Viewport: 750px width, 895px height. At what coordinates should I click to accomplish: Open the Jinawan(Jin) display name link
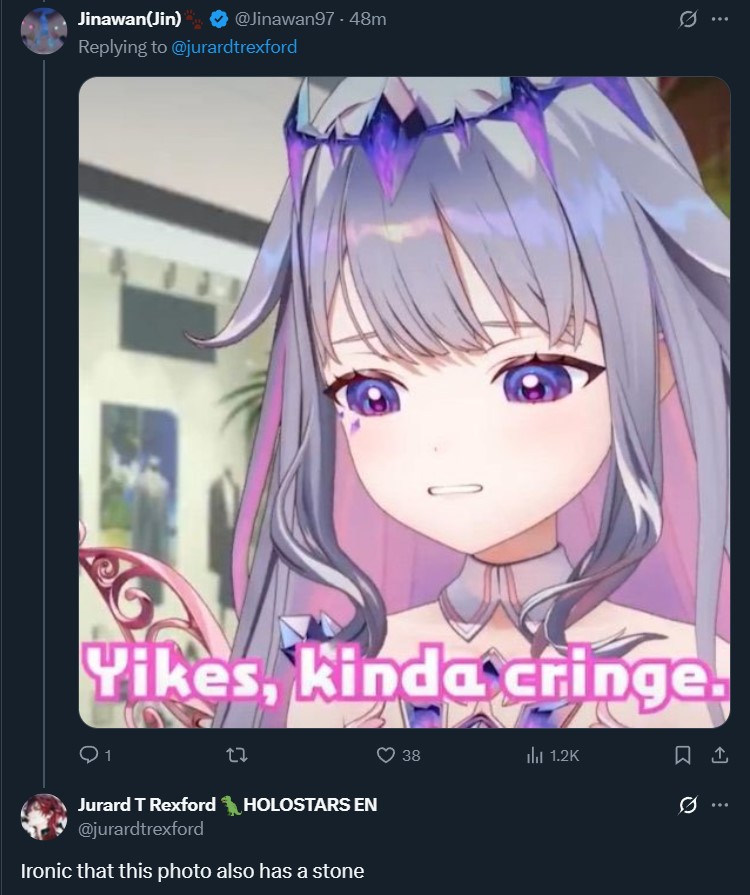click(130, 19)
